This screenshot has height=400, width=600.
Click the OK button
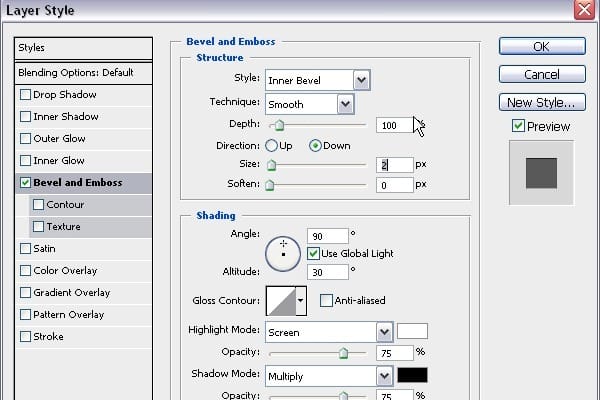point(542,46)
